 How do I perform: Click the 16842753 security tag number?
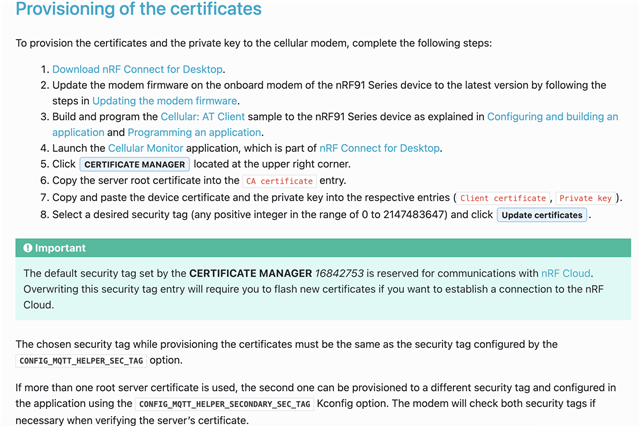(x=339, y=274)
